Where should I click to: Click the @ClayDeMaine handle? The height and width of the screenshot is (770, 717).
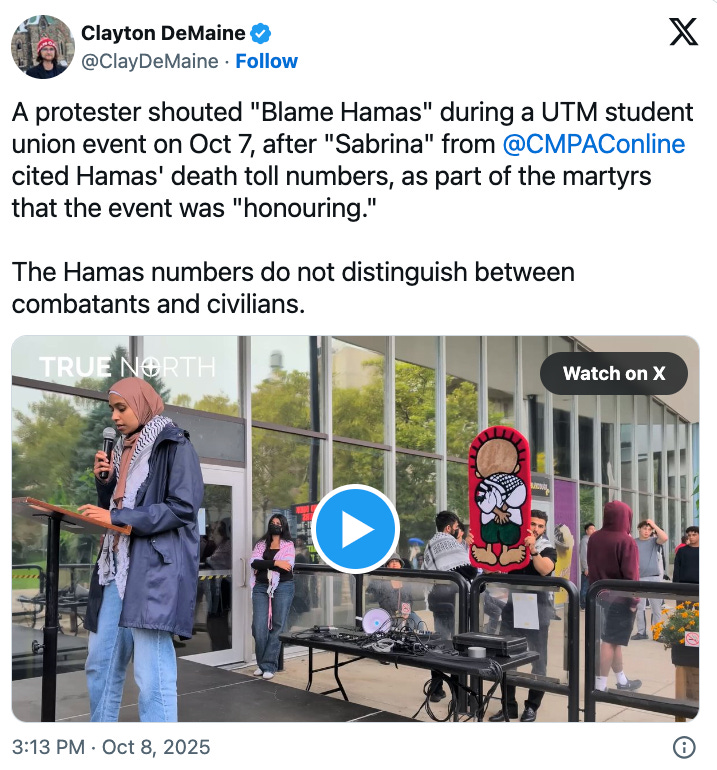click(150, 61)
